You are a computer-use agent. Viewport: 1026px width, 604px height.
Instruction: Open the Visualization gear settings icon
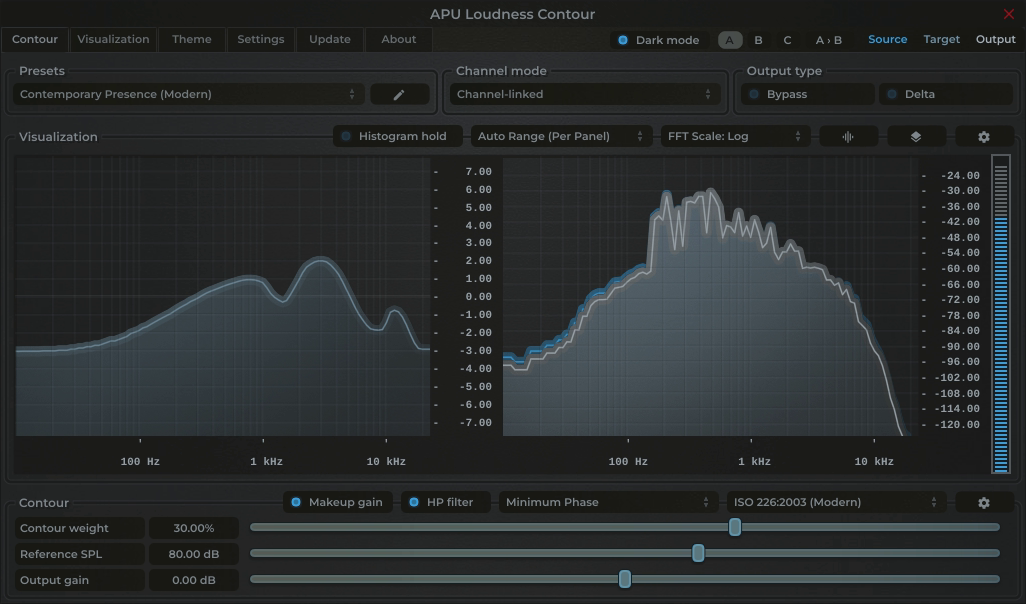click(984, 136)
